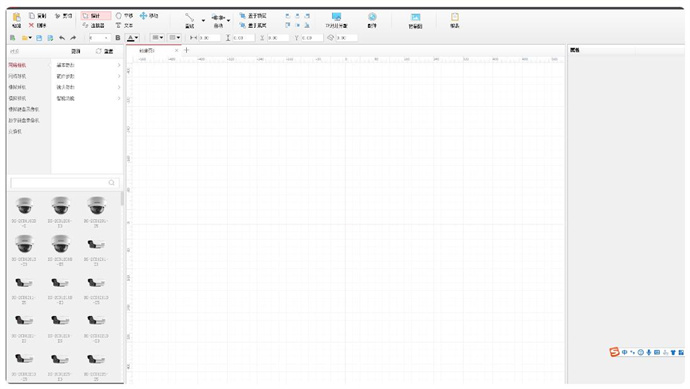Click the red X delete icon
690x389 pixels.
click(31, 26)
